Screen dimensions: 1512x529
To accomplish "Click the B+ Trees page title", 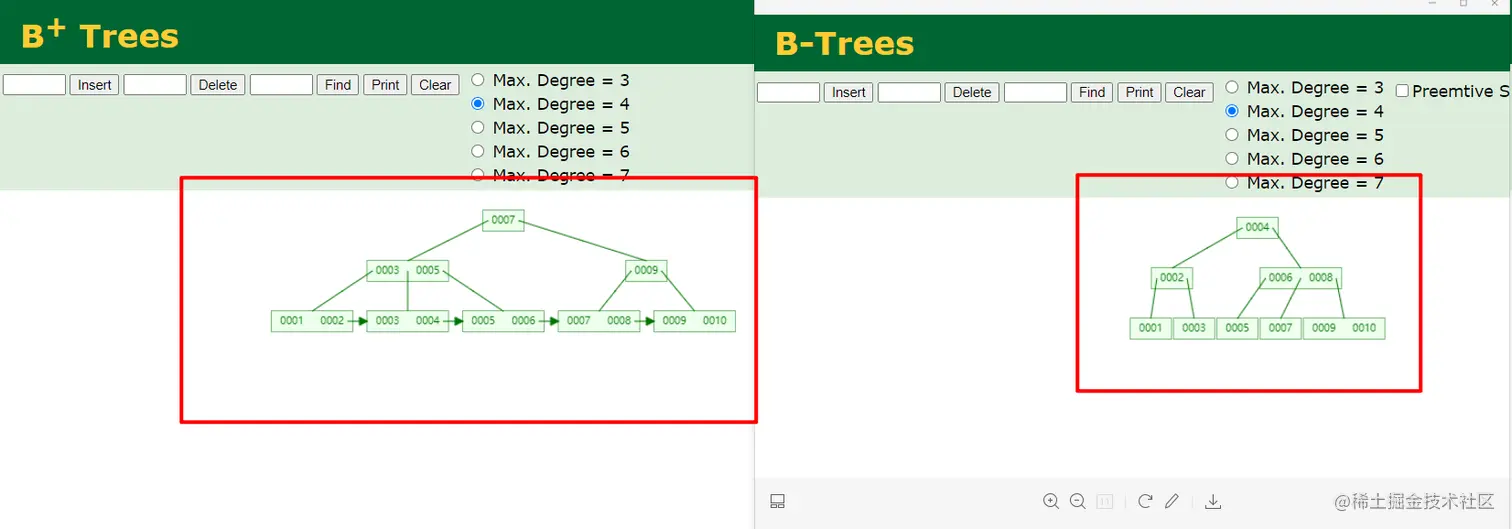I will coord(99,35).
